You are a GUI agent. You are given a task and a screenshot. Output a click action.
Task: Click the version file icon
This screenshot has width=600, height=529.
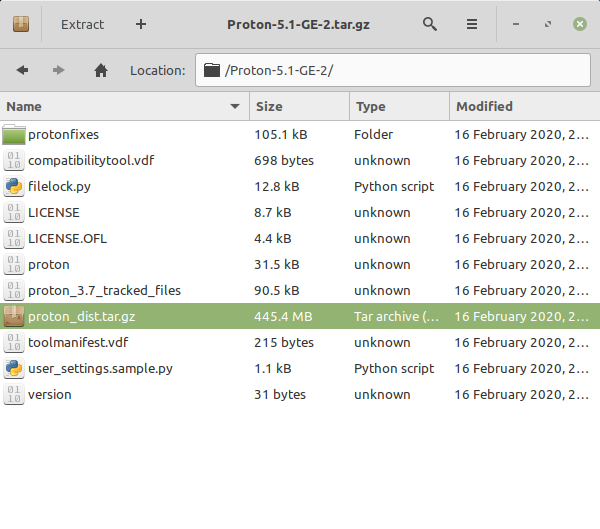pyautogui.click(x=14, y=394)
